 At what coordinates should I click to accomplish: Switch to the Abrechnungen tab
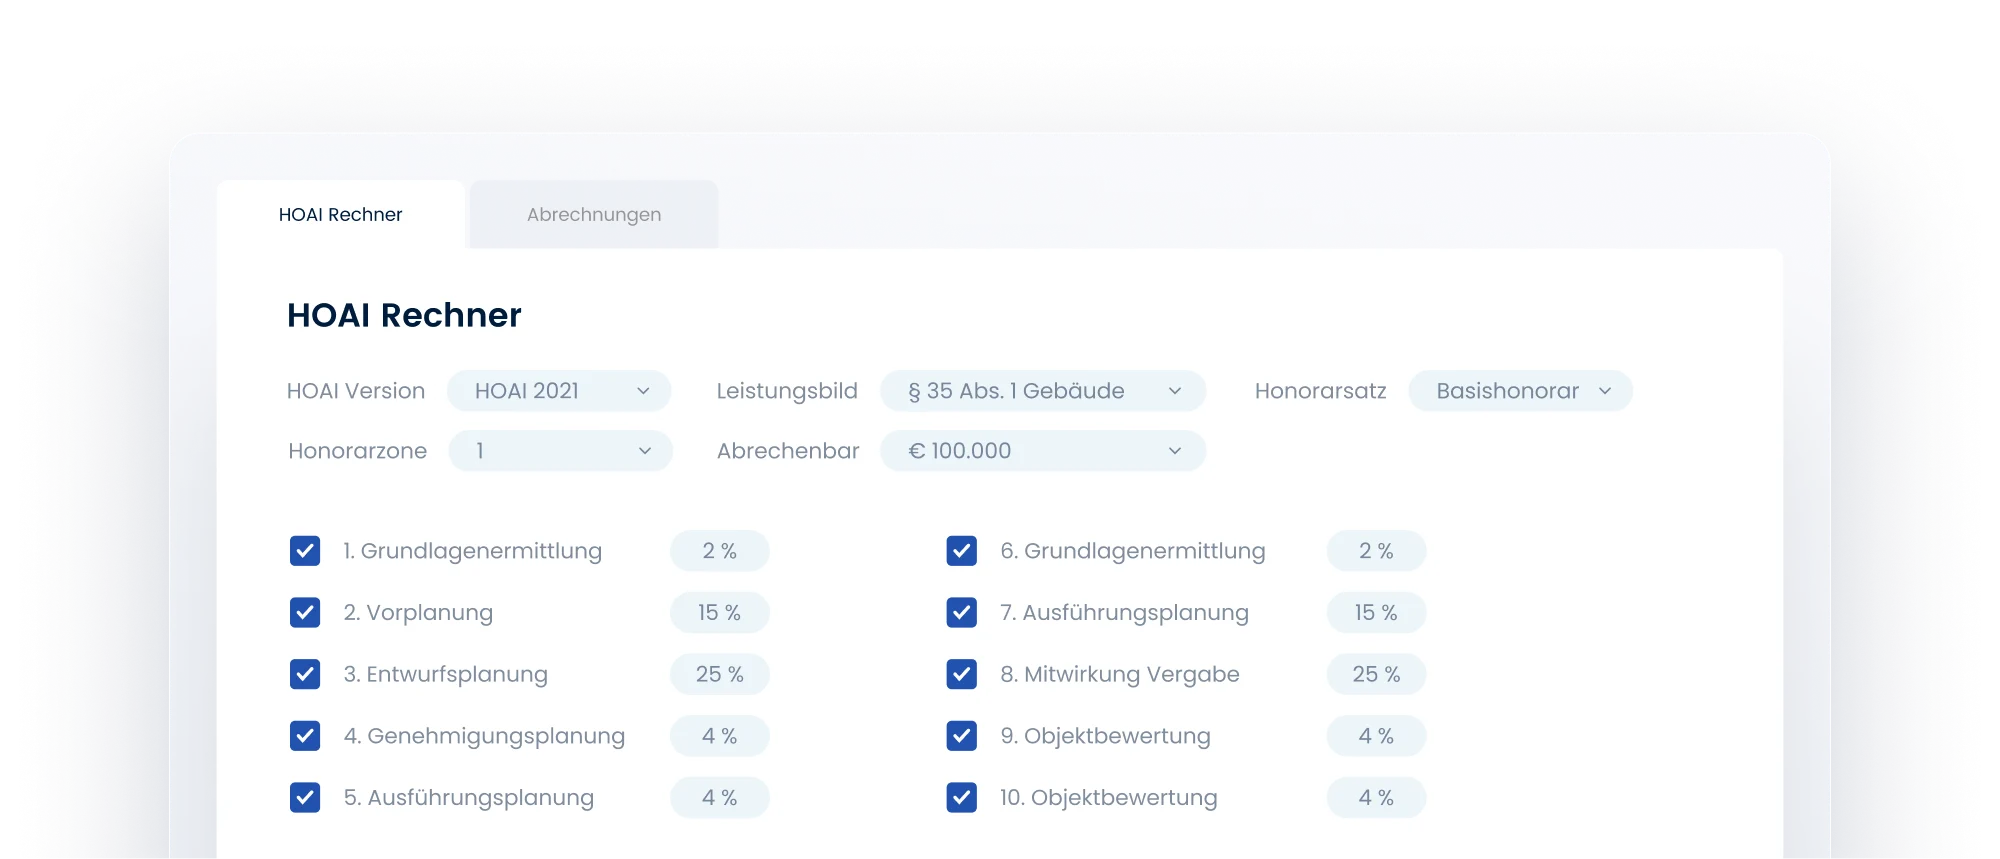pos(593,215)
